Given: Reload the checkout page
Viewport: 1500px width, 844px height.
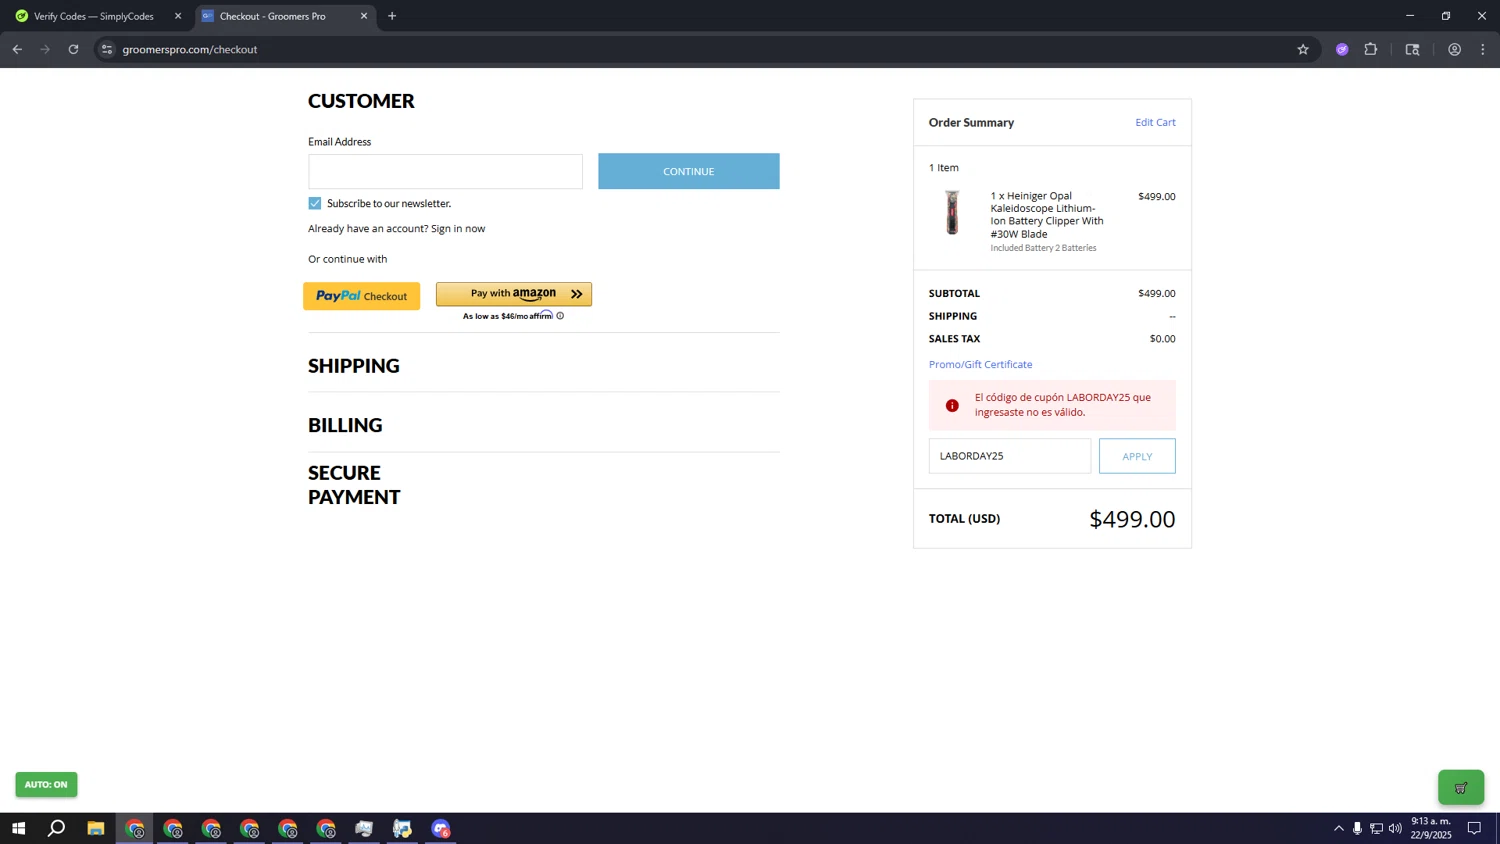Looking at the screenshot, I should [73, 49].
